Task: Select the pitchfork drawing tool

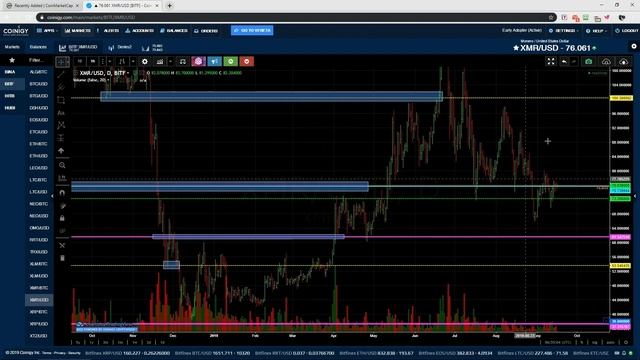Action: click(61, 87)
